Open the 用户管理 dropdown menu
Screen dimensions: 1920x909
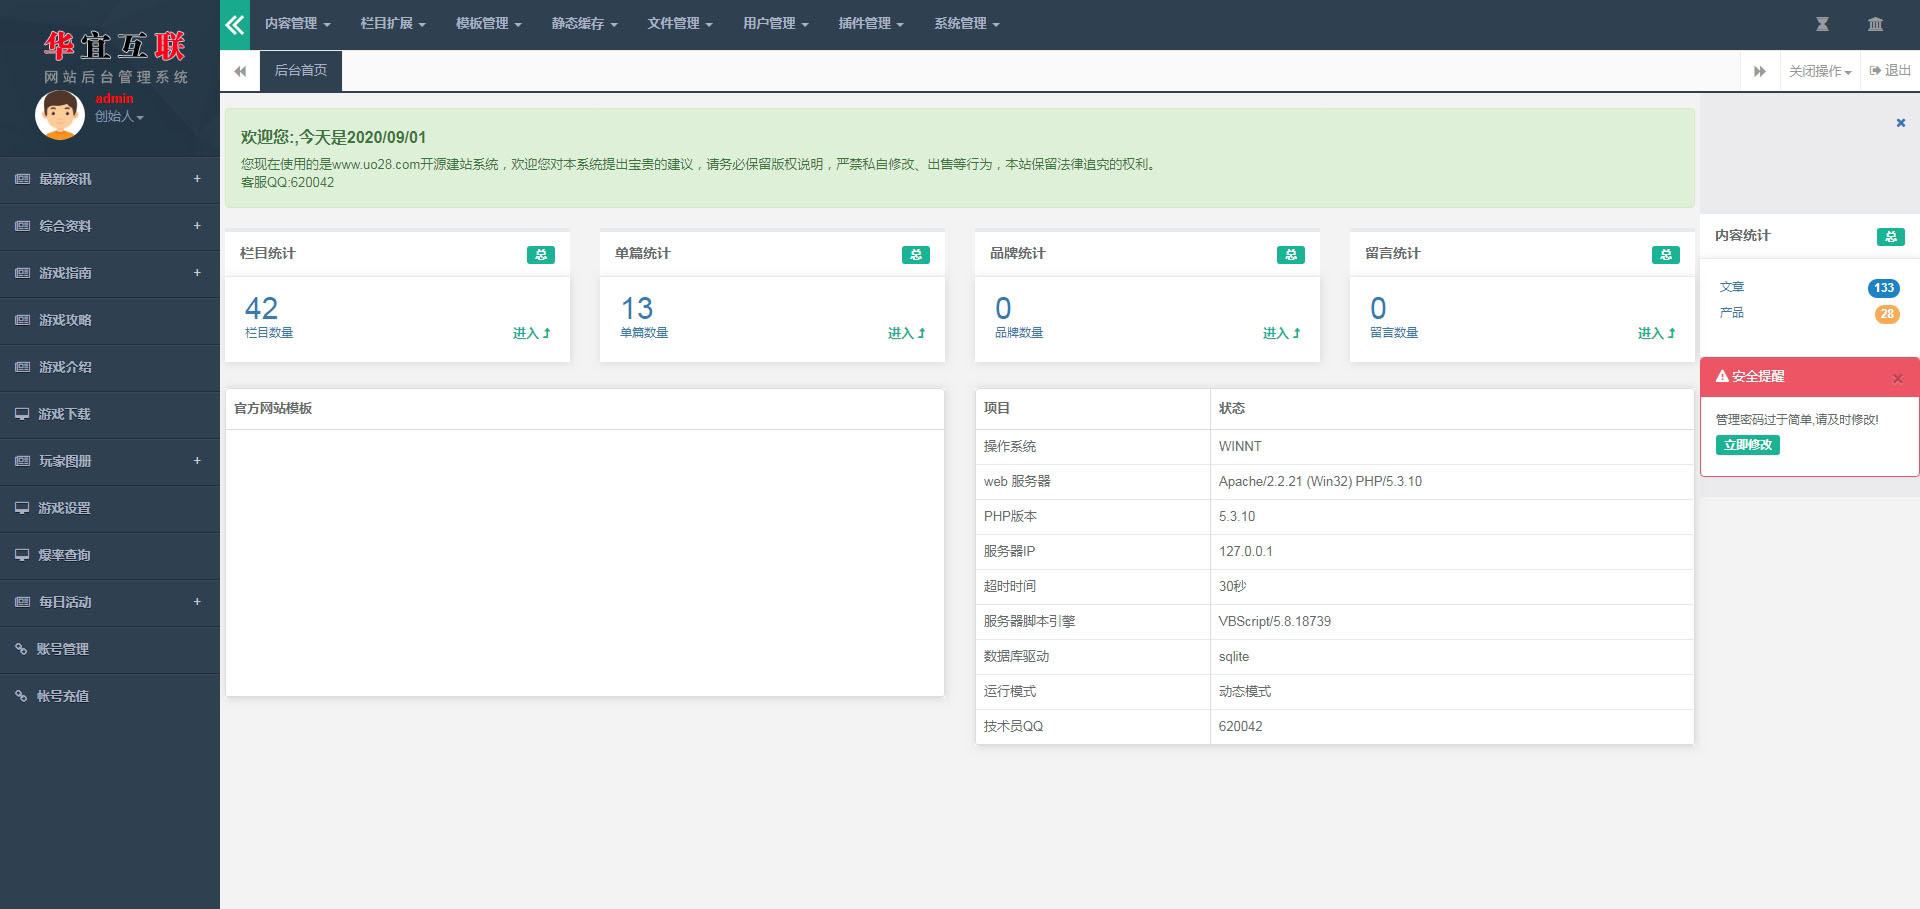click(x=776, y=24)
